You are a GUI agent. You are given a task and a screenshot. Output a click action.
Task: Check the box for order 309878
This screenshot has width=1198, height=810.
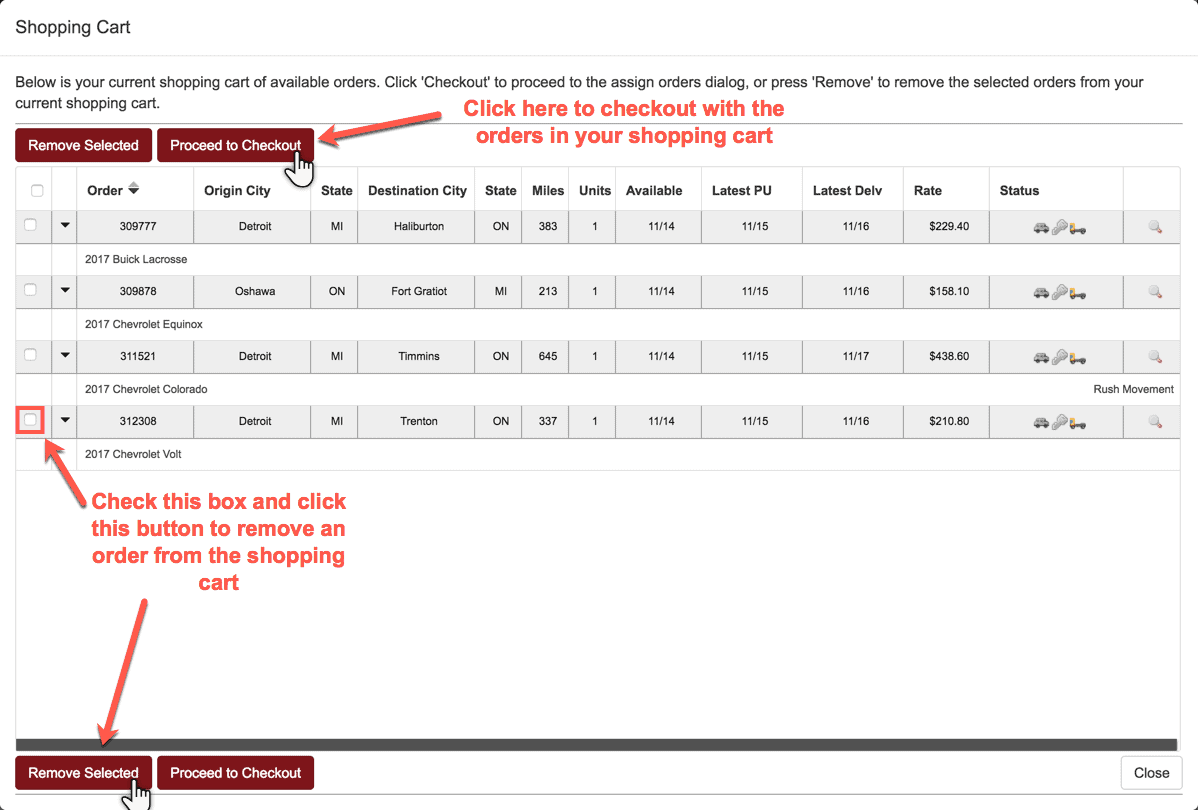click(30, 290)
